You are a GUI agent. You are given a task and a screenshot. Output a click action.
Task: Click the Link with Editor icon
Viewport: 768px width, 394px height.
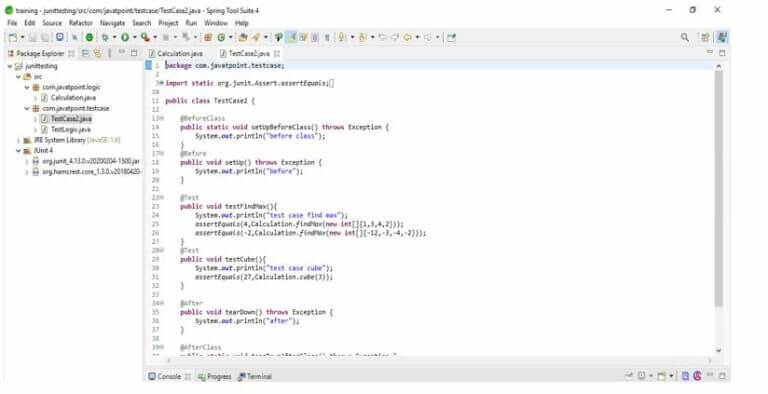tap(97, 53)
